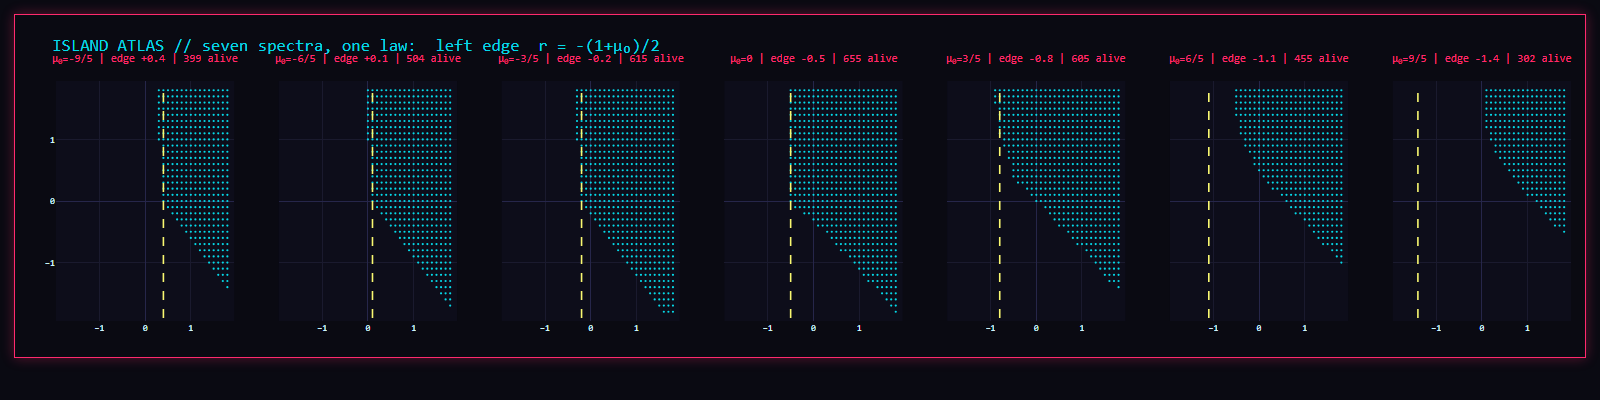1600x400 pixels.
Task: Click the cyan dot cluster in the μ₀=6/5 panel
Action: 1289,176
